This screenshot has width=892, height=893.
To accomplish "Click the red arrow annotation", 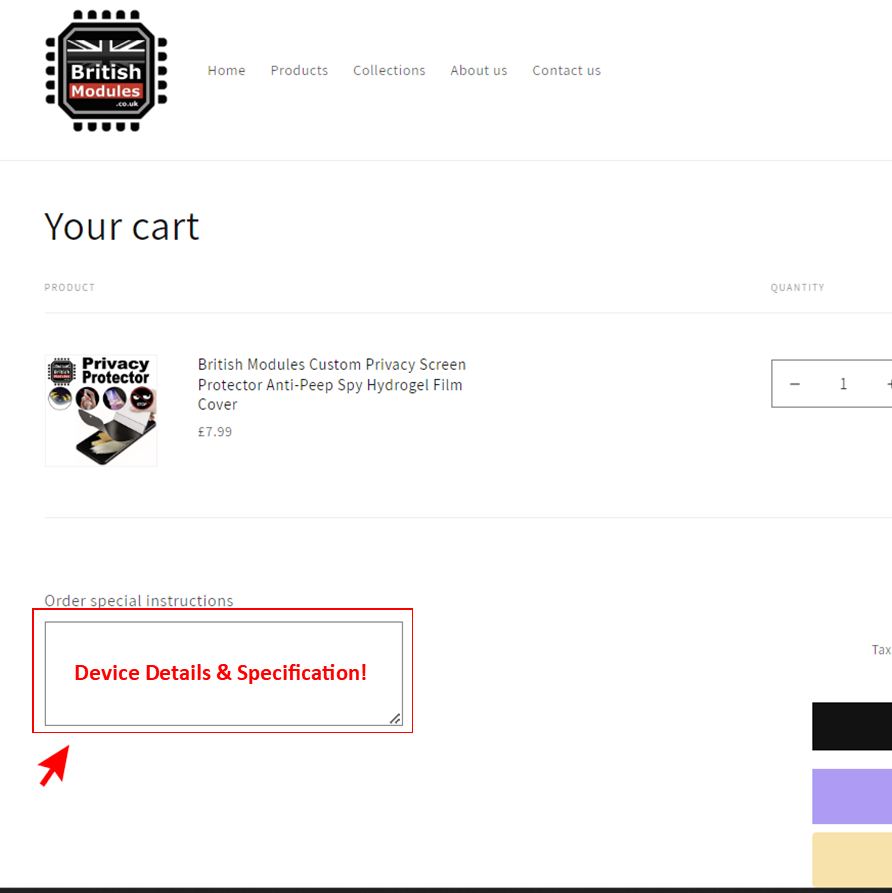I will pyautogui.click(x=54, y=766).
